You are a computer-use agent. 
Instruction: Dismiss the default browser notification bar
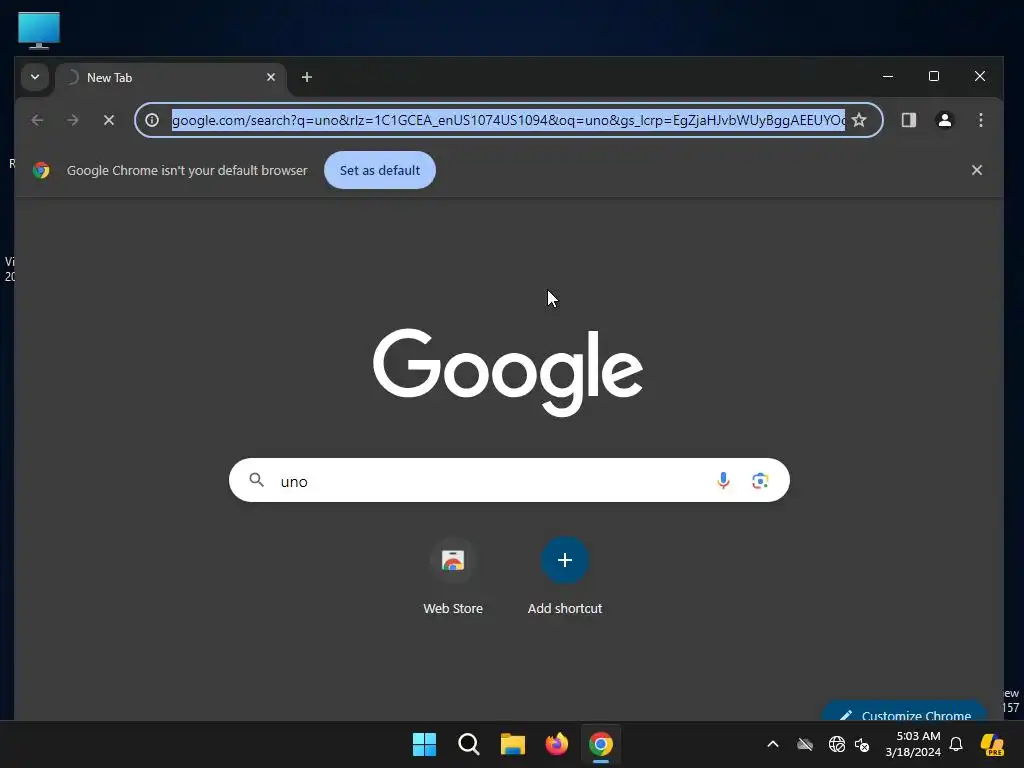(976, 170)
